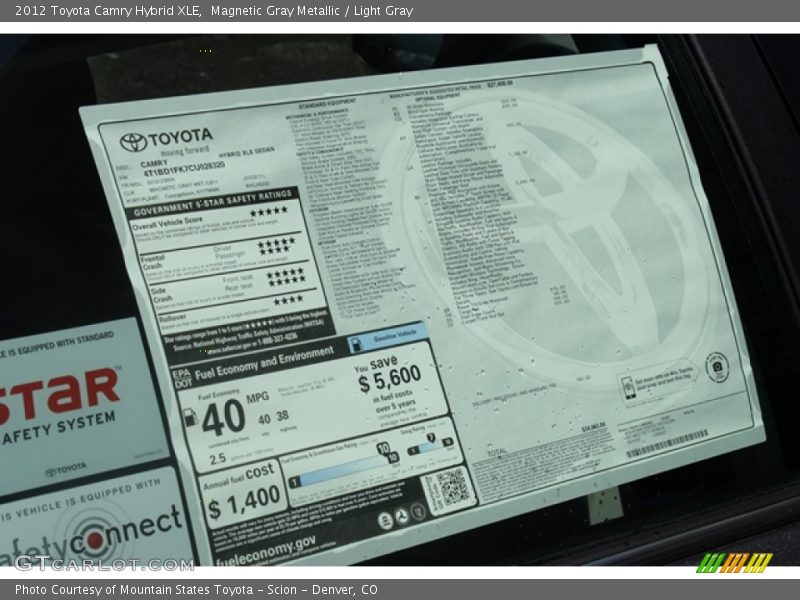The image size is (800, 600).
Task: Click the Rollover star rating
Action: click(288, 299)
